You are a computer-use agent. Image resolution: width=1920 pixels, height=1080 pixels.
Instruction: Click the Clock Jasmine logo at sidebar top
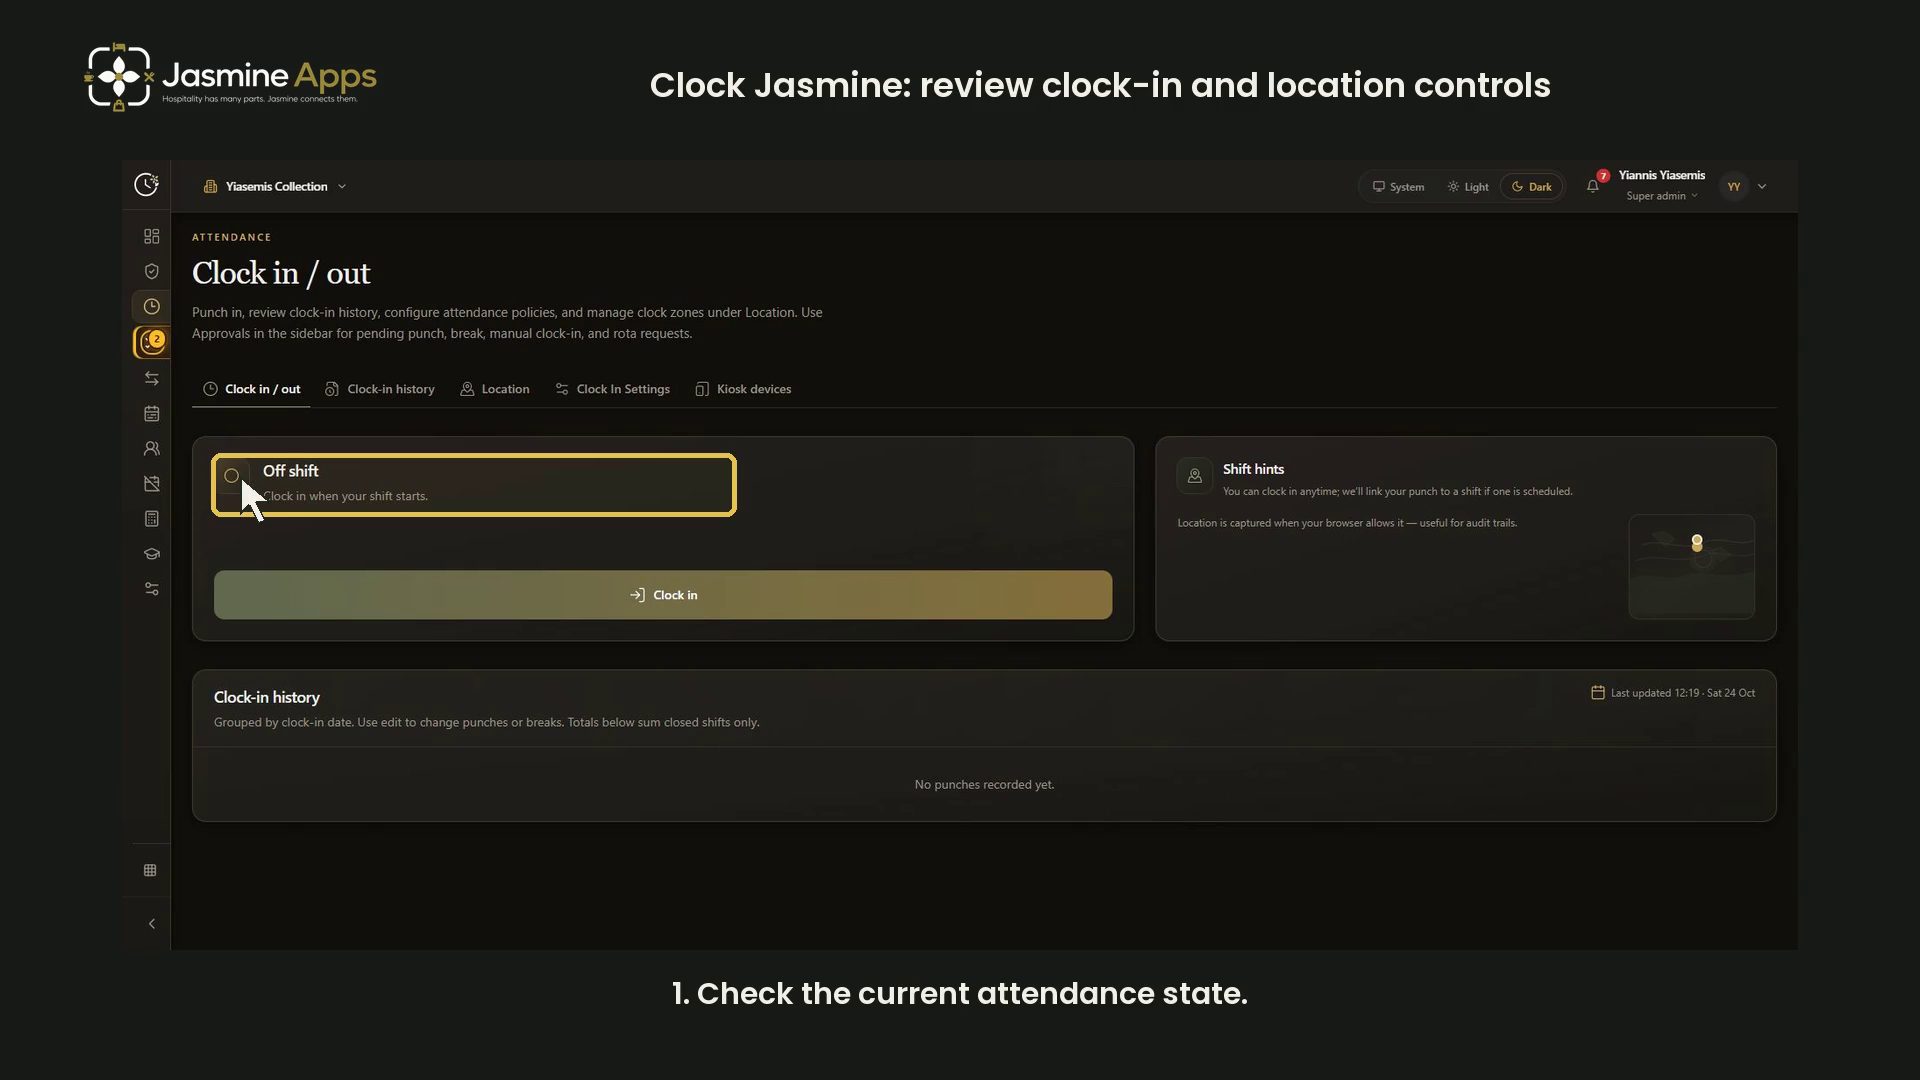[x=146, y=184]
